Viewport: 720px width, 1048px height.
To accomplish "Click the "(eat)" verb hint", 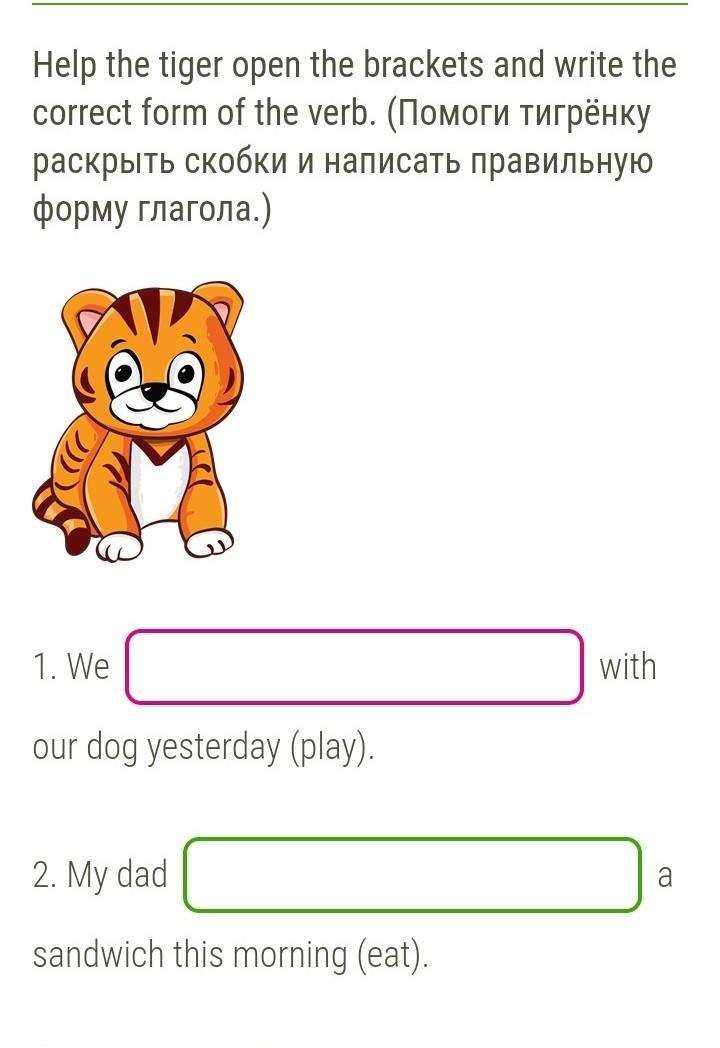I will point(393,955).
